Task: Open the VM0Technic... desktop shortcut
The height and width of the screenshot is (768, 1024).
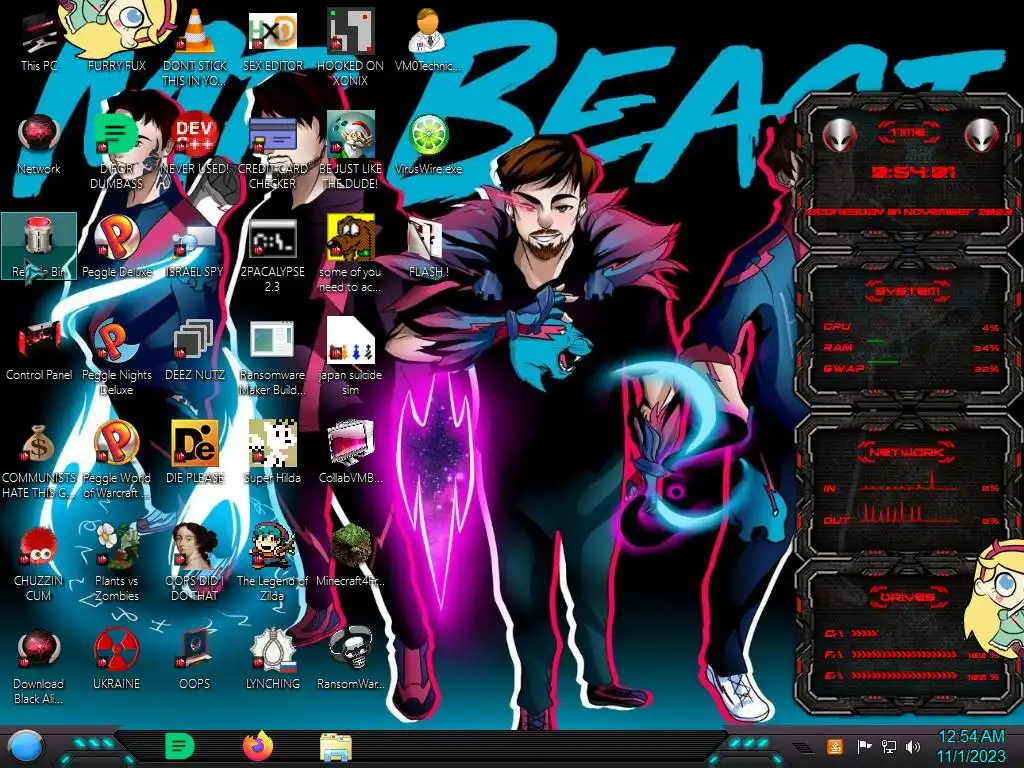Action: 428,42
